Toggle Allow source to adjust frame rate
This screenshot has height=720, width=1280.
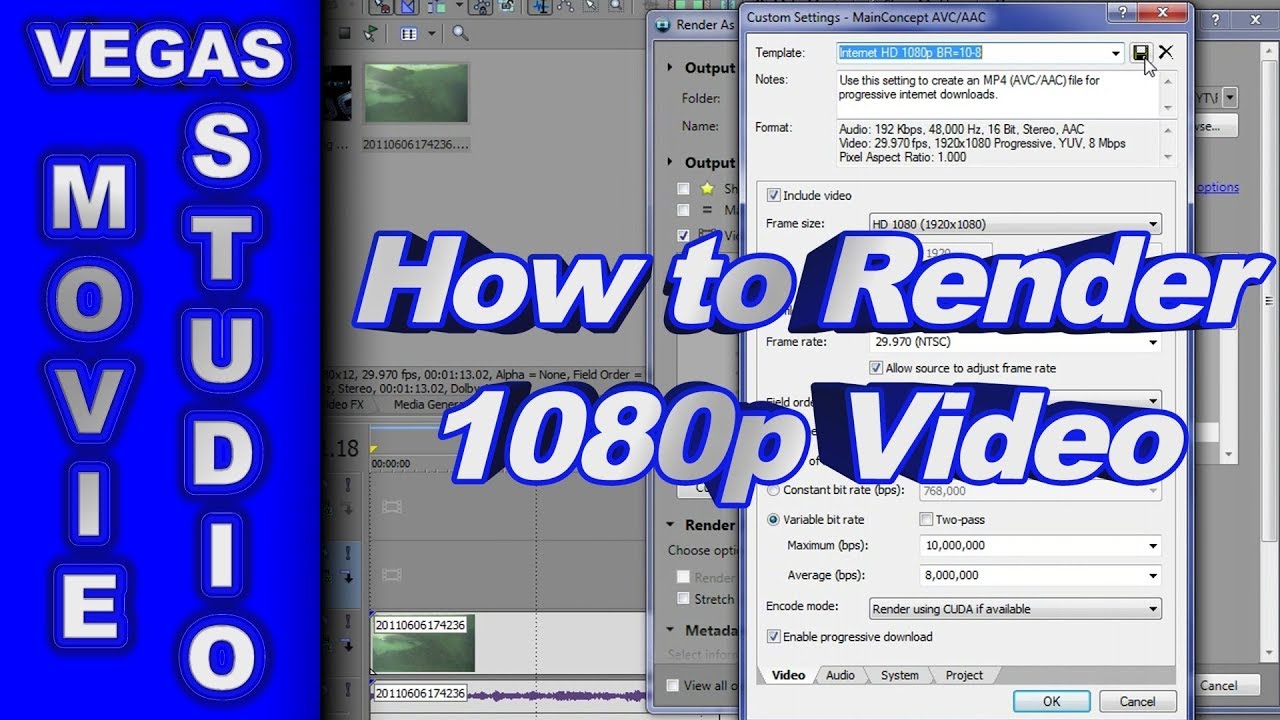876,368
